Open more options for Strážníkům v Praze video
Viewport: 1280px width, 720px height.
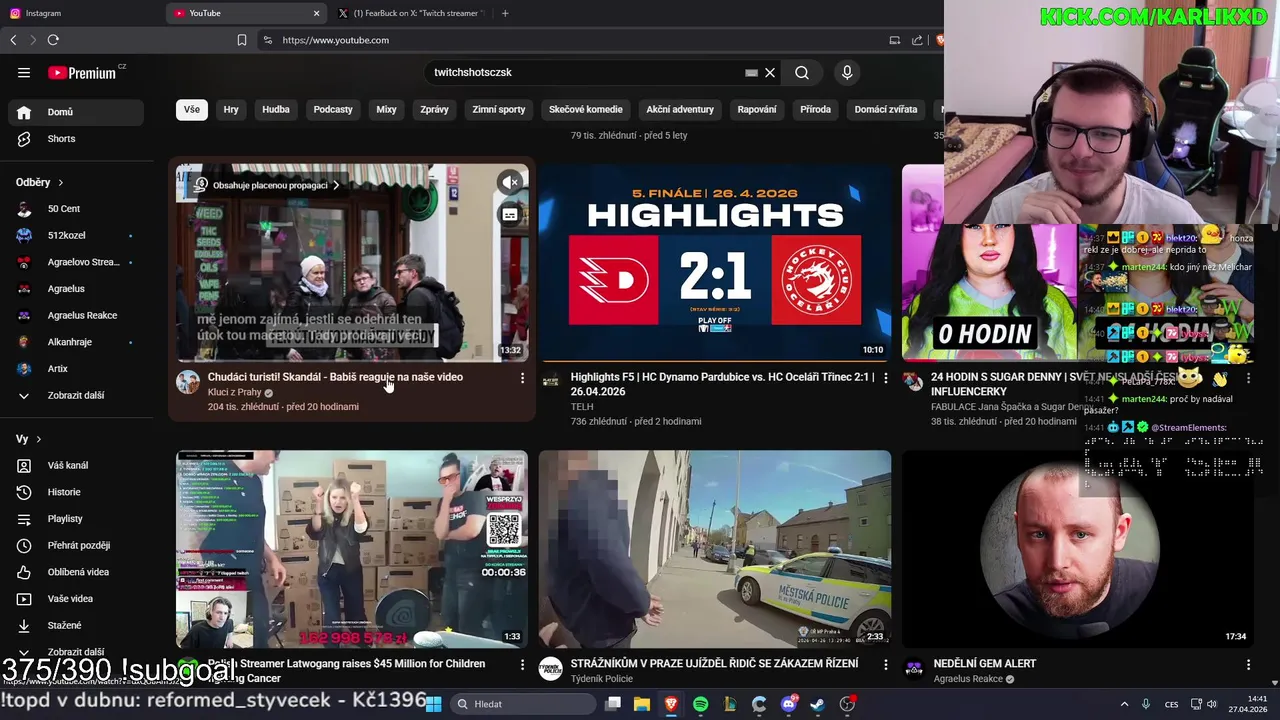tap(885, 665)
